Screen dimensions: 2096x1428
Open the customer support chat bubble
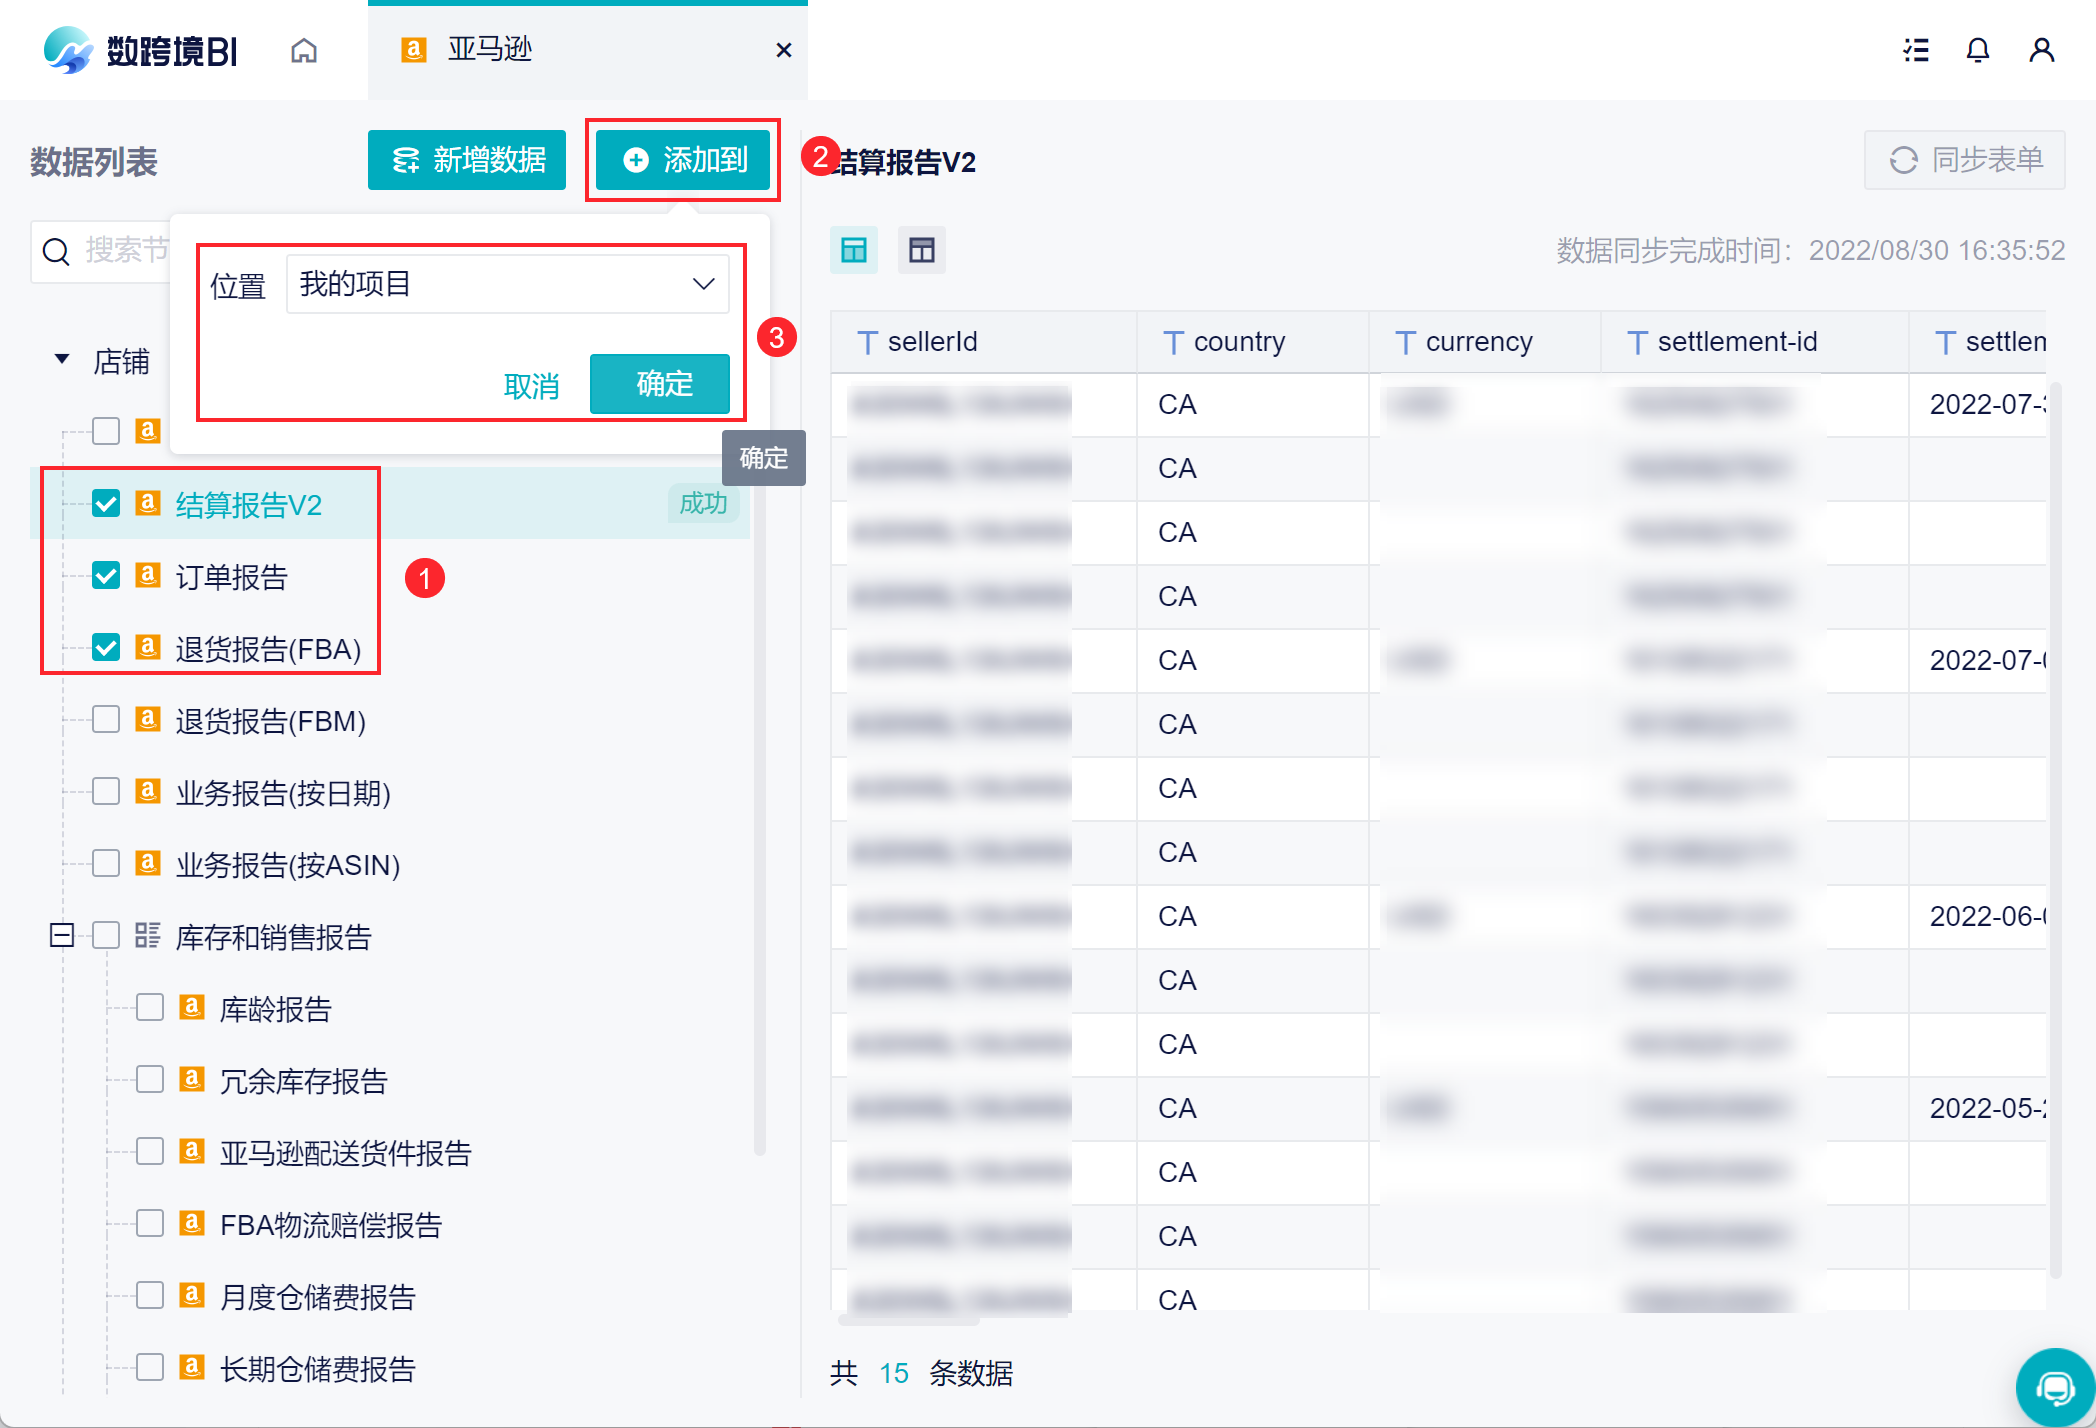(x=2055, y=1387)
